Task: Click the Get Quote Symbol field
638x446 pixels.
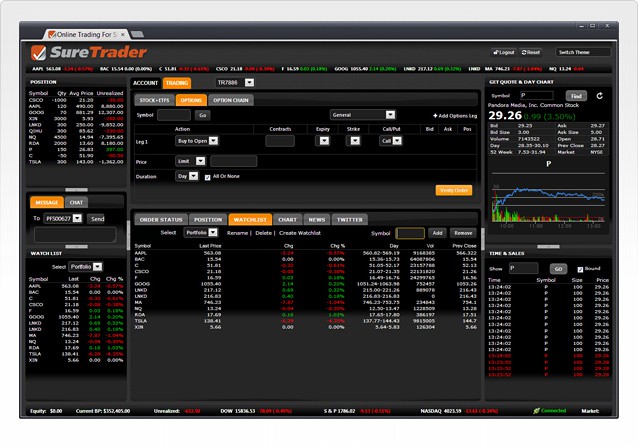Action: coord(537,96)
